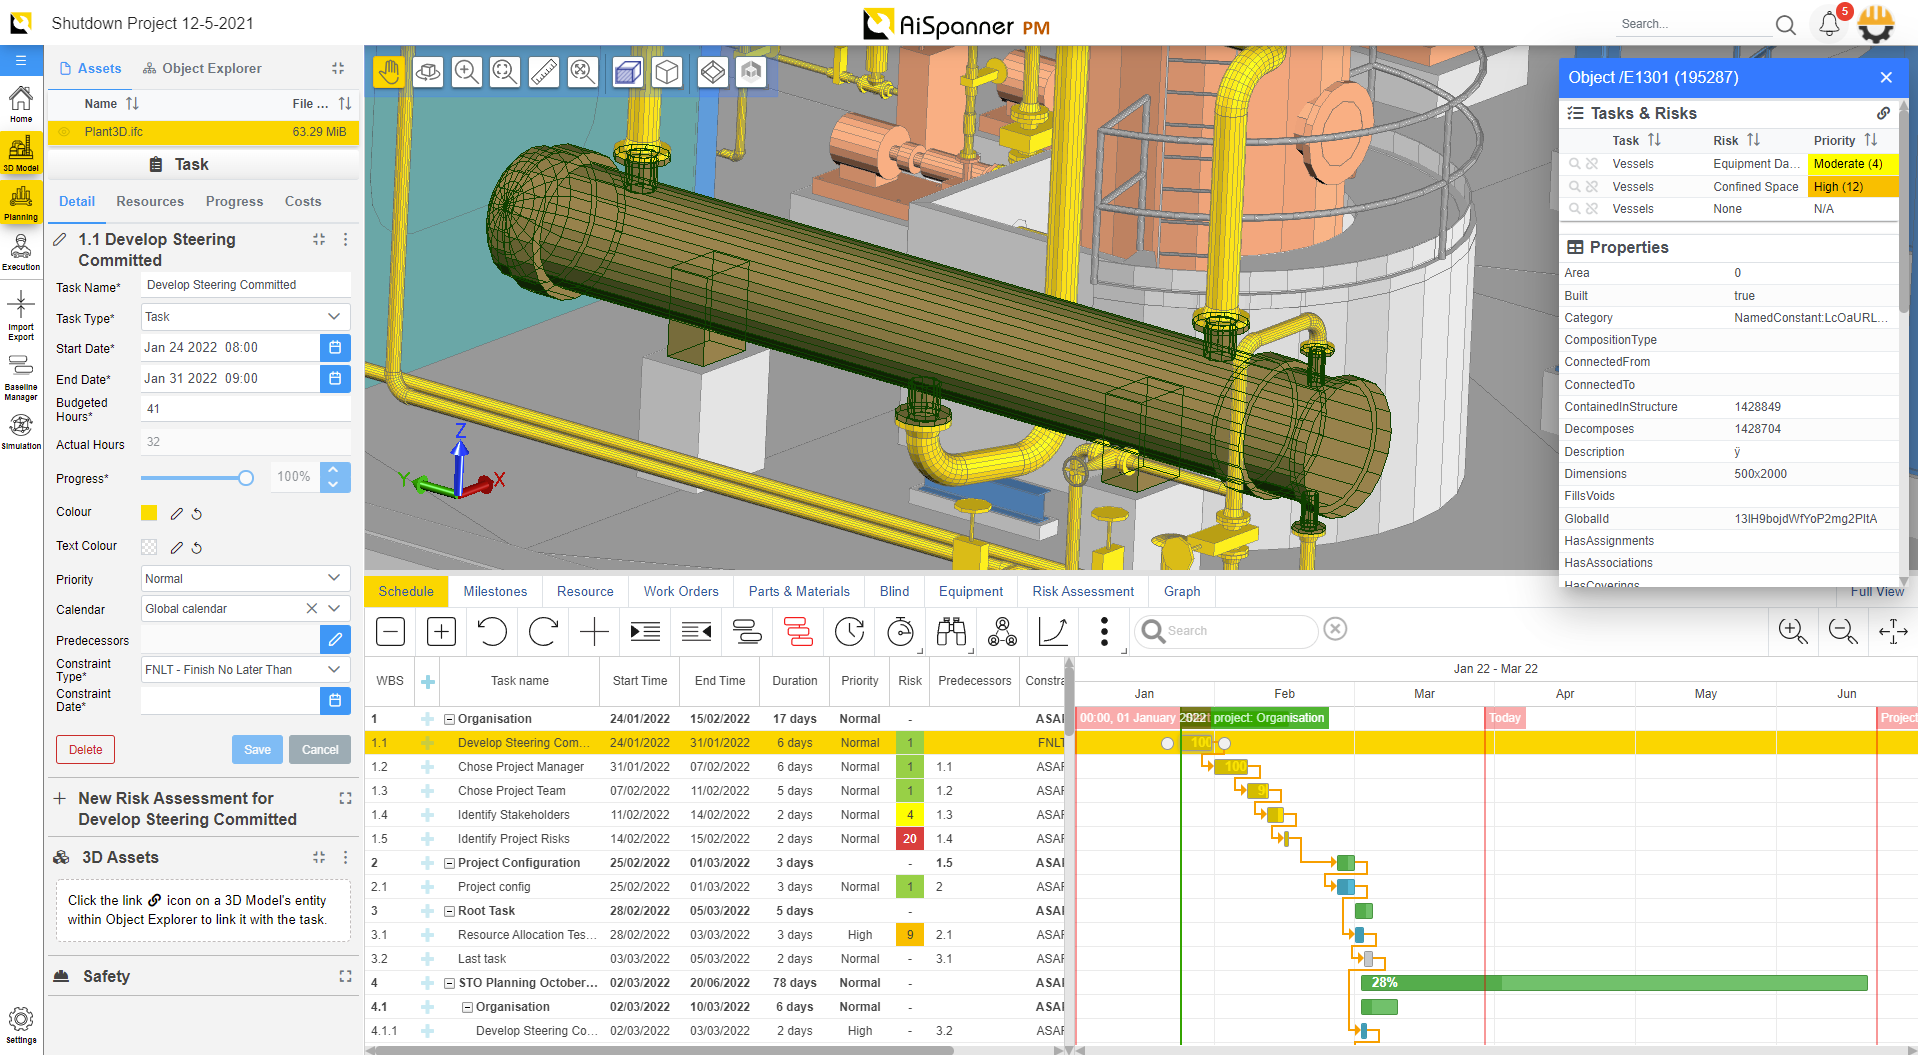Open the Resources tab in Task panel
This screenshot has height=1055, width=1918.
point(150,201)
